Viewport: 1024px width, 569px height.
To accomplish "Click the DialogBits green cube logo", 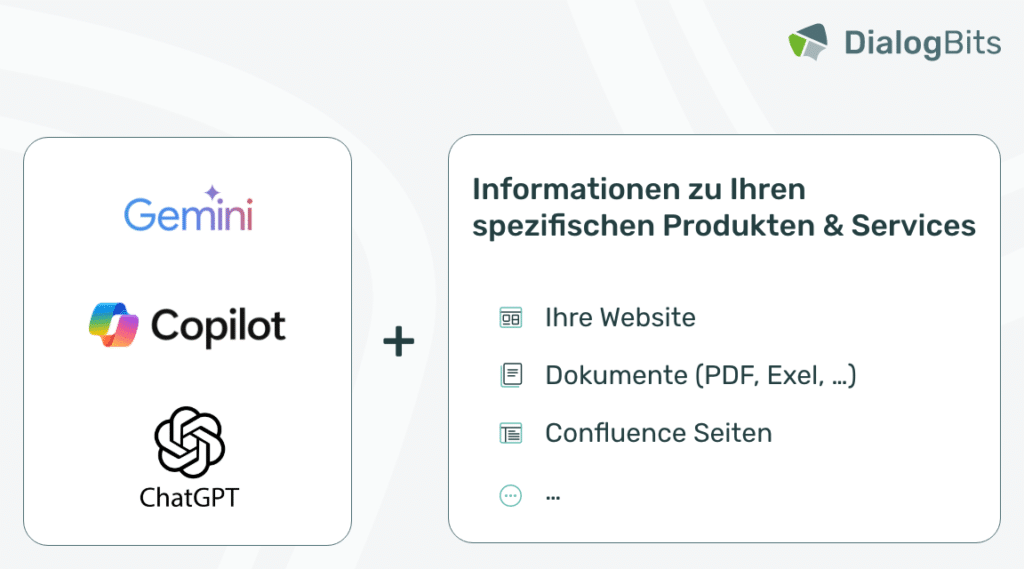I will point(808,42).
